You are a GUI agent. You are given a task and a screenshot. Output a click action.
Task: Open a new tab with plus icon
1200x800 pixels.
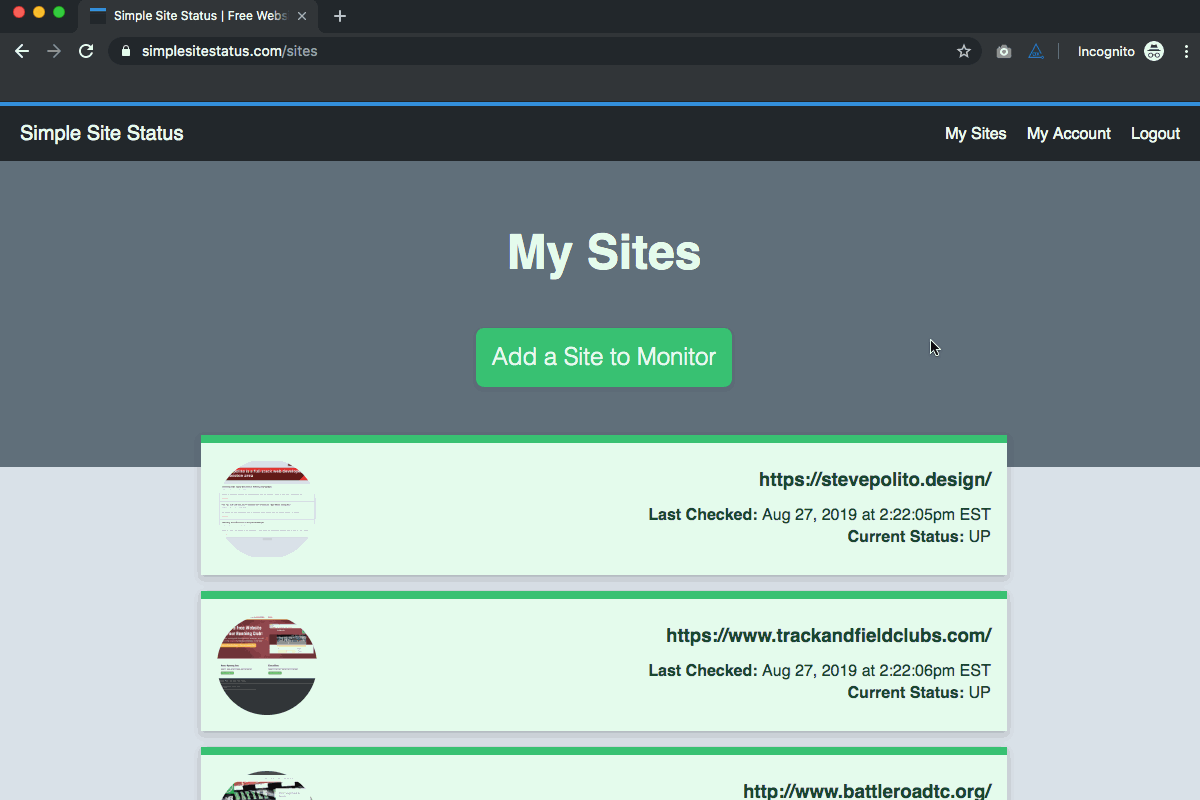(340, 16)
